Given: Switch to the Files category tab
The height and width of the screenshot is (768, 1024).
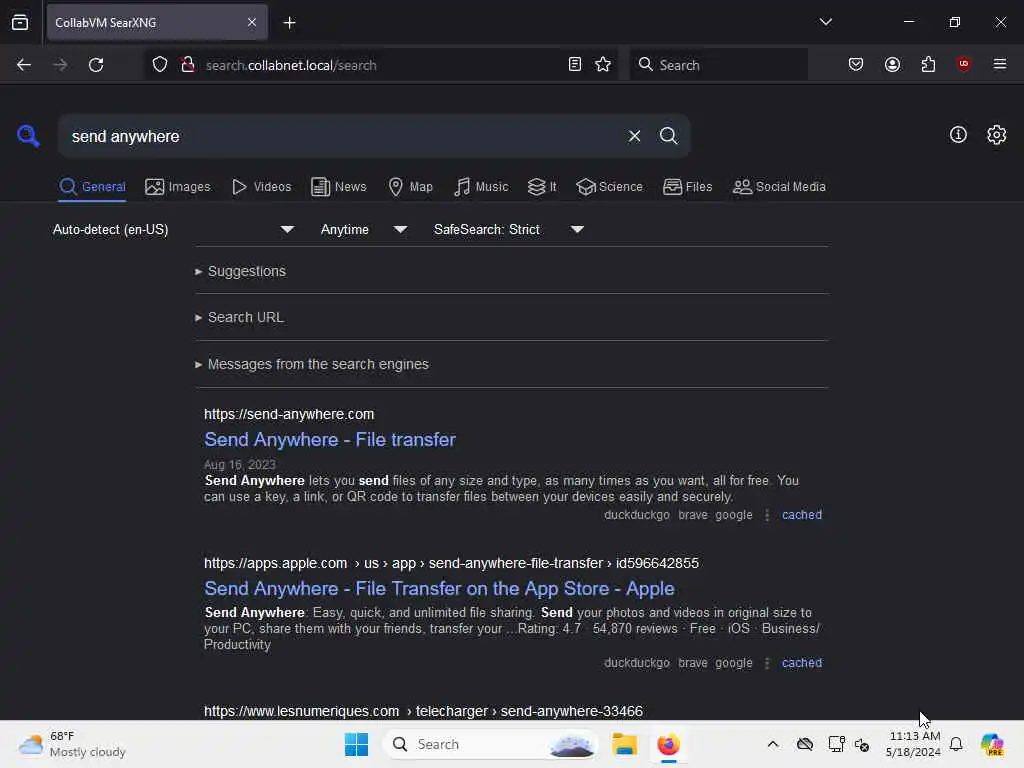Looking at the screenshot, I should point(688,187).
